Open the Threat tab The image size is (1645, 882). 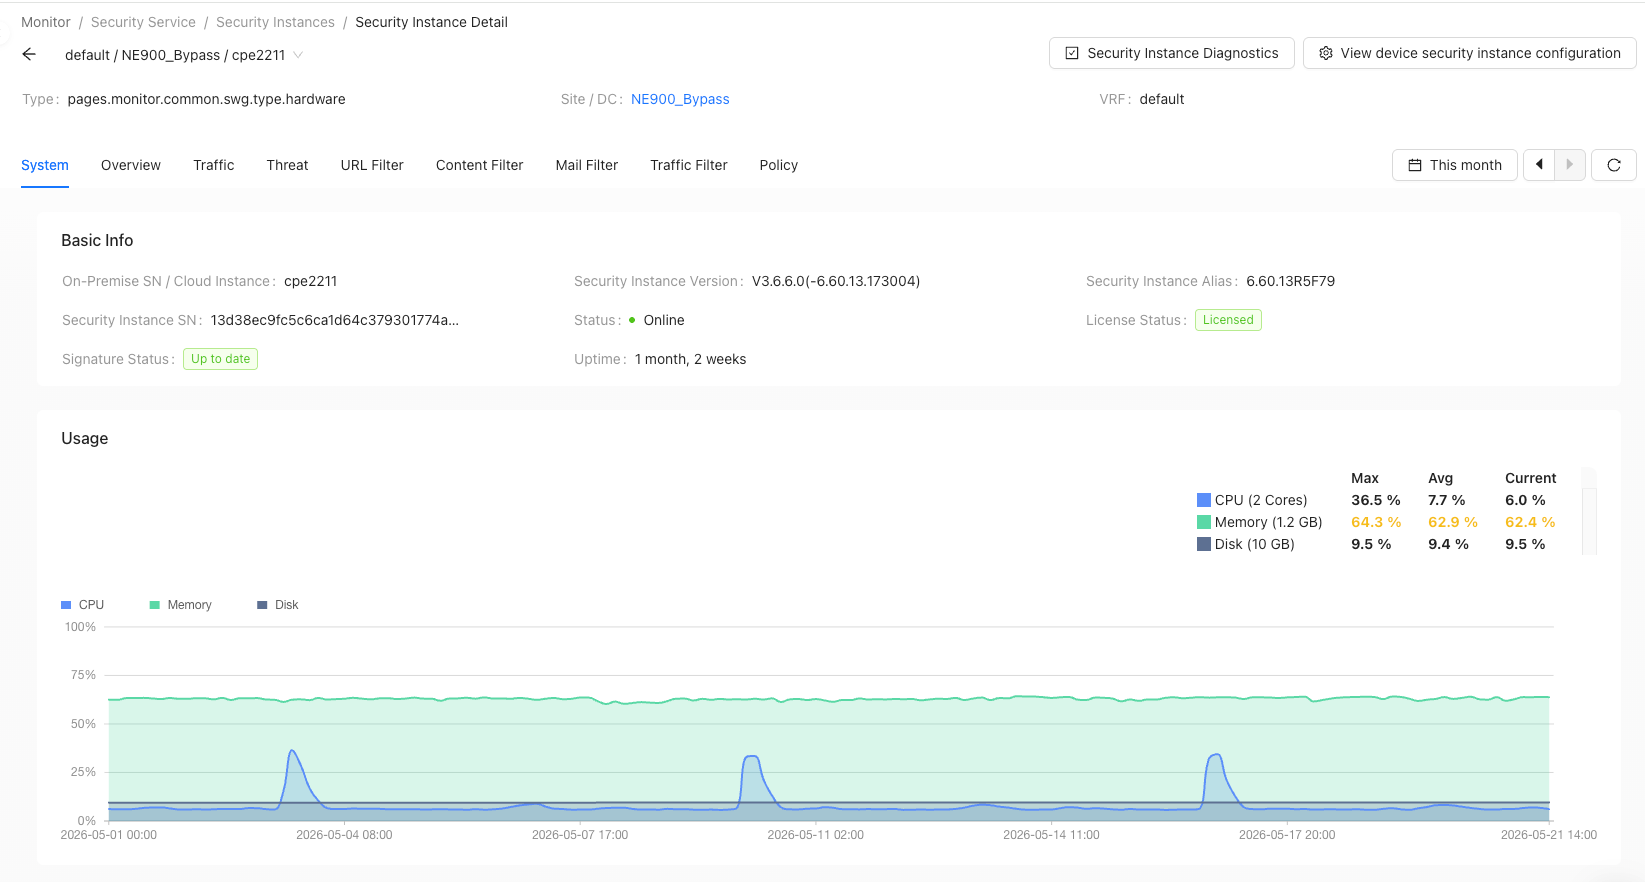(287, 165)
